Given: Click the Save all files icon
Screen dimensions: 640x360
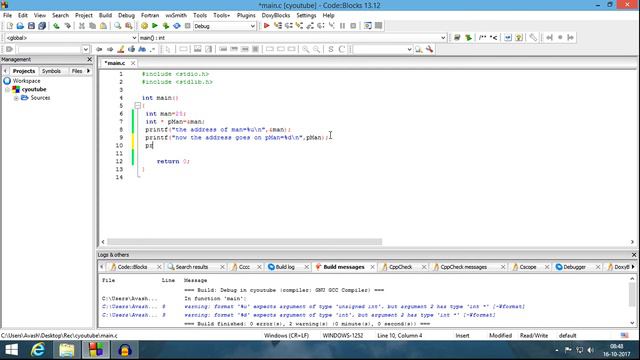Looking at the screenshot, I should click(x=42, y=26).
